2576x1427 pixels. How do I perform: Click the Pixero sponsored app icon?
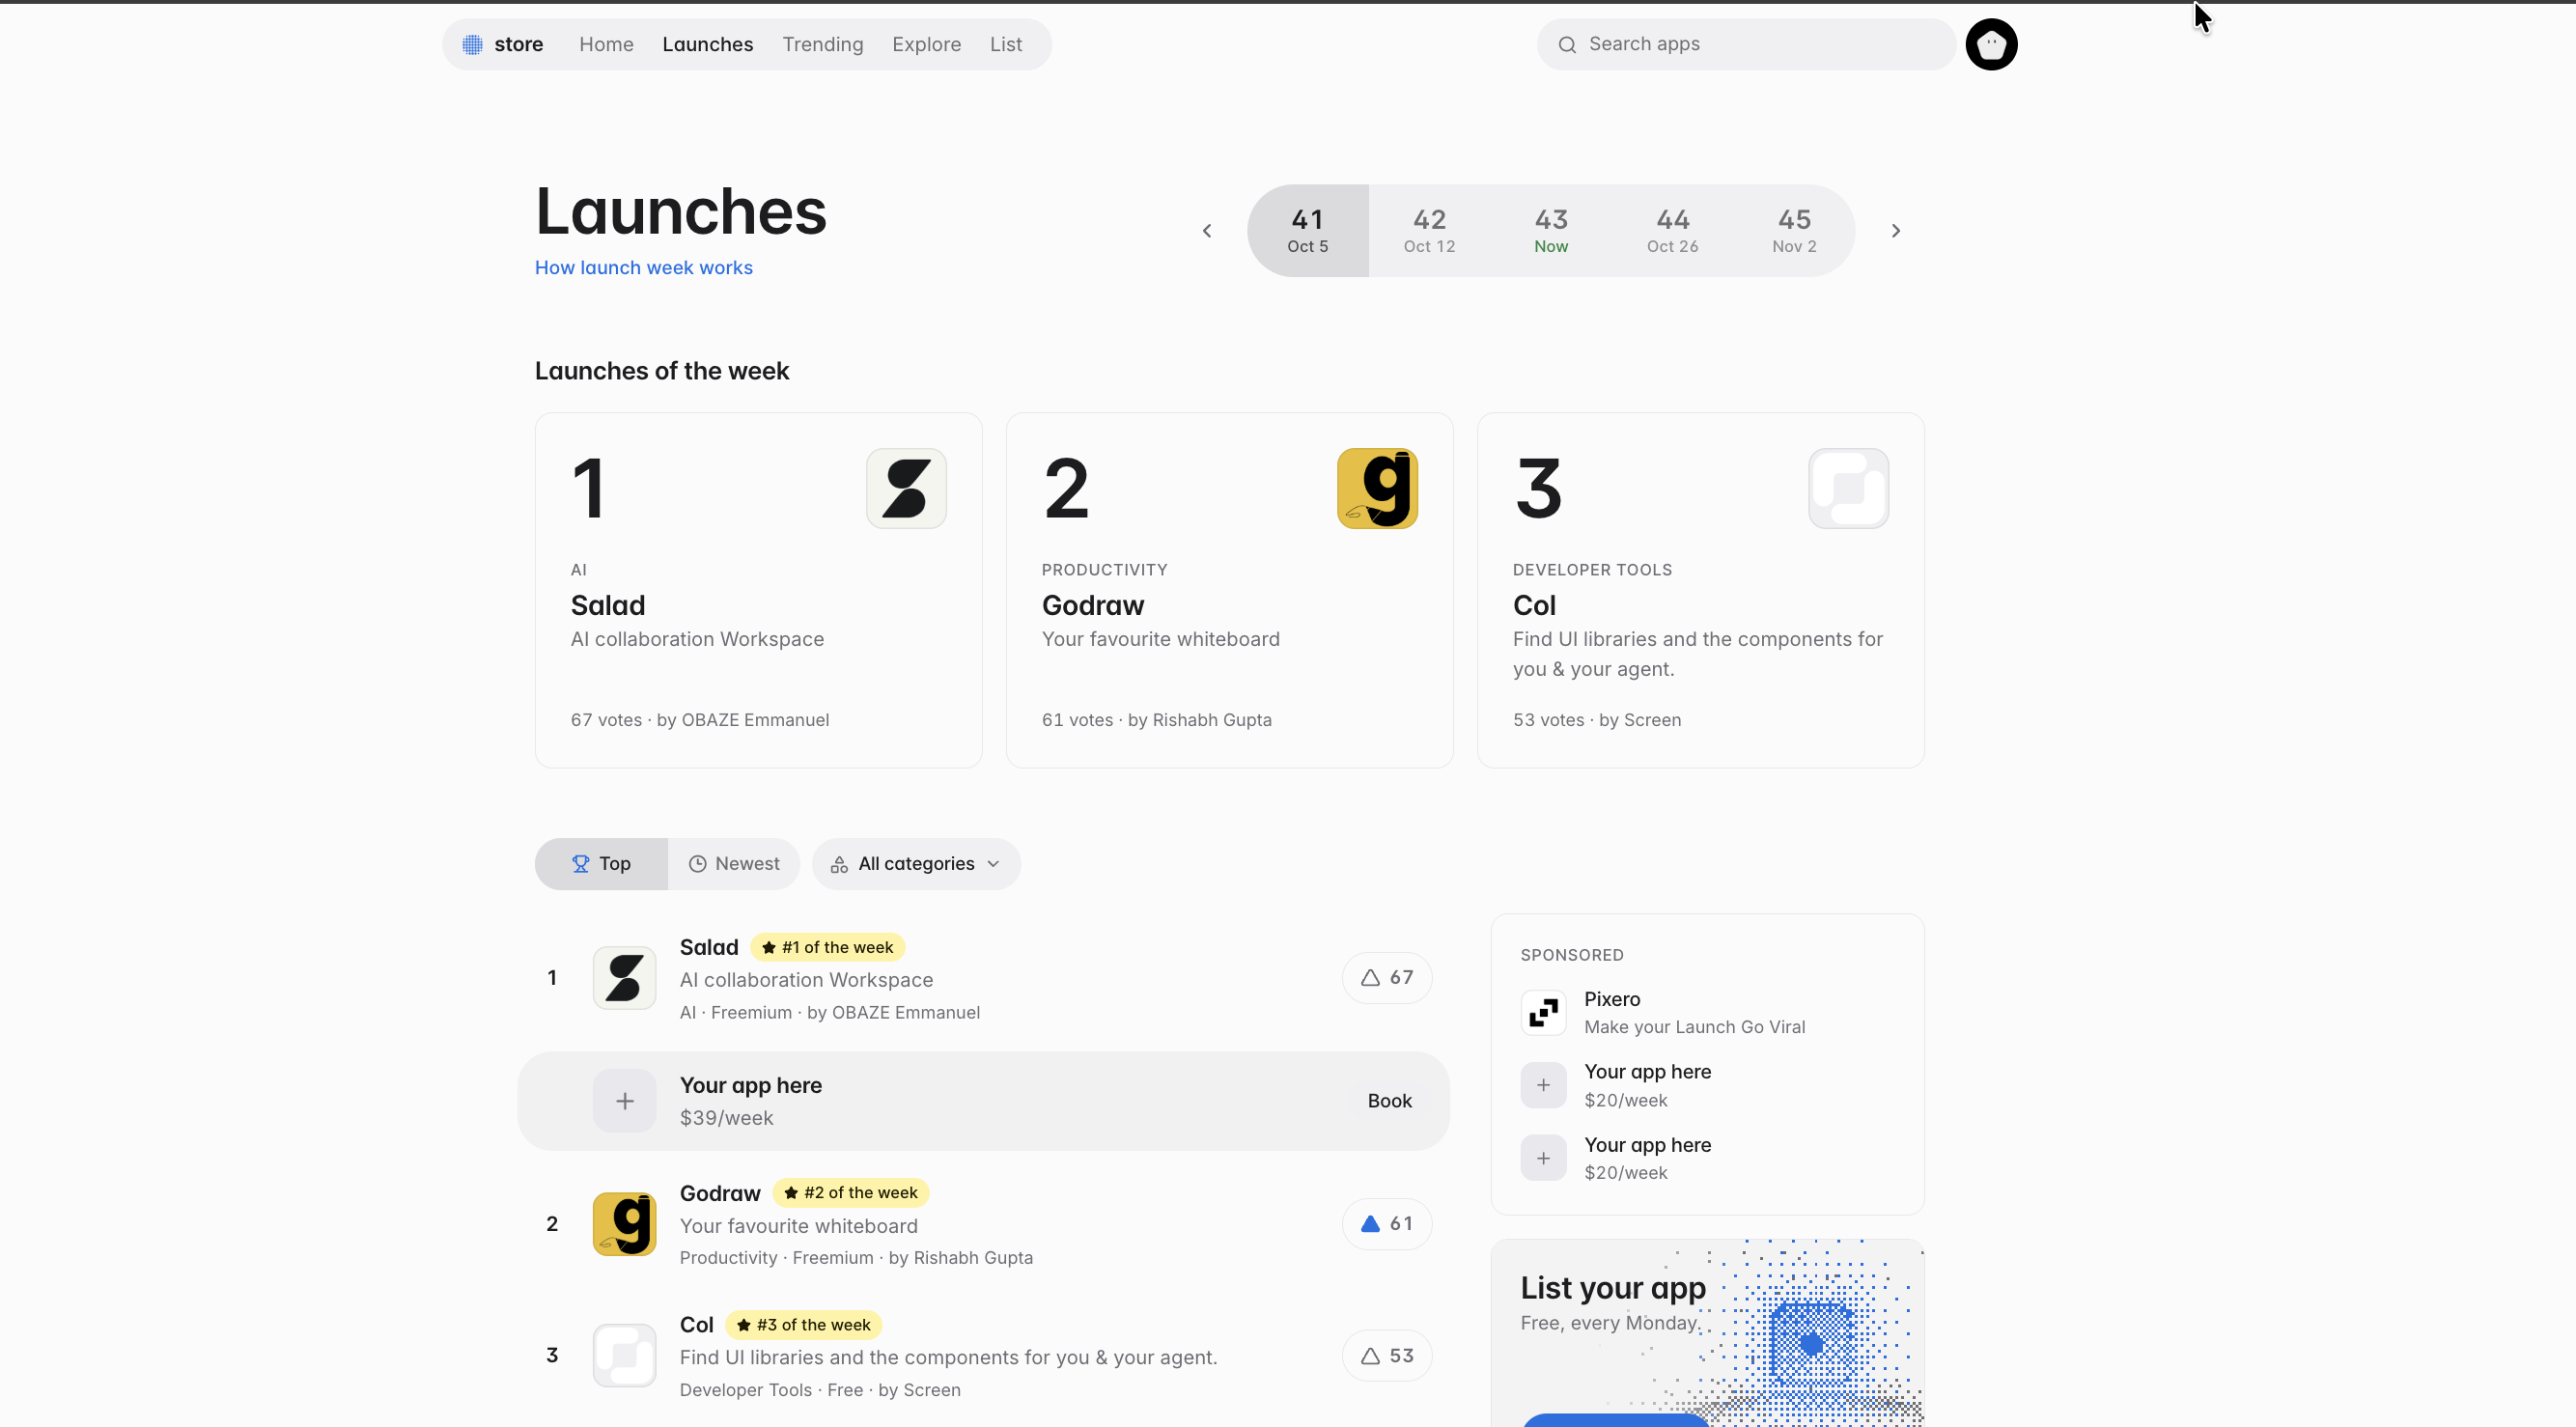1543,1012
